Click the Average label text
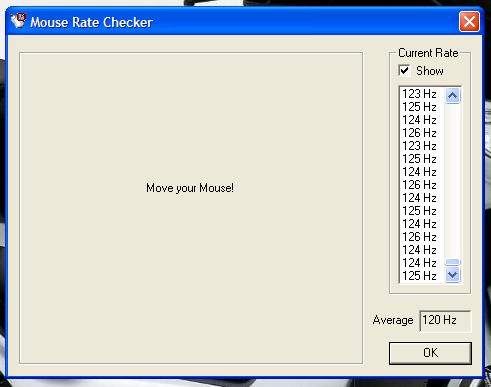The image size is (491, 387). pyautogui.click(x=393, y=320)
